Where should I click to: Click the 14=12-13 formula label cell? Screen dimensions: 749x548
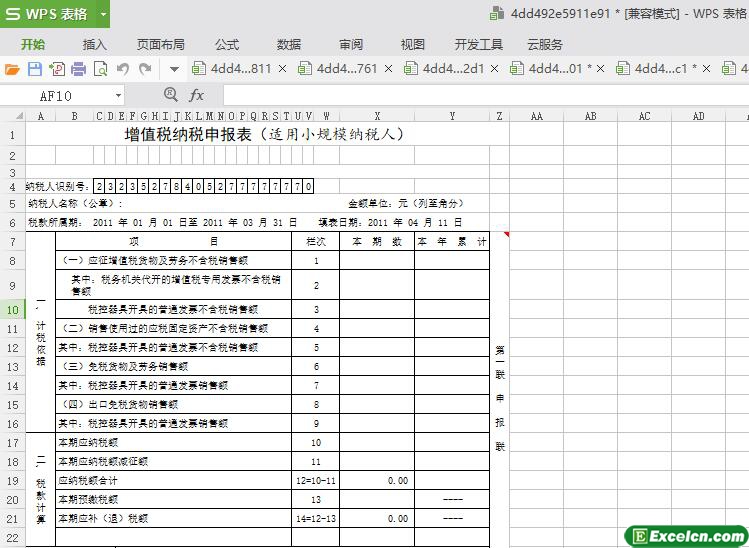pyautogui.click(x=316, y=518)
